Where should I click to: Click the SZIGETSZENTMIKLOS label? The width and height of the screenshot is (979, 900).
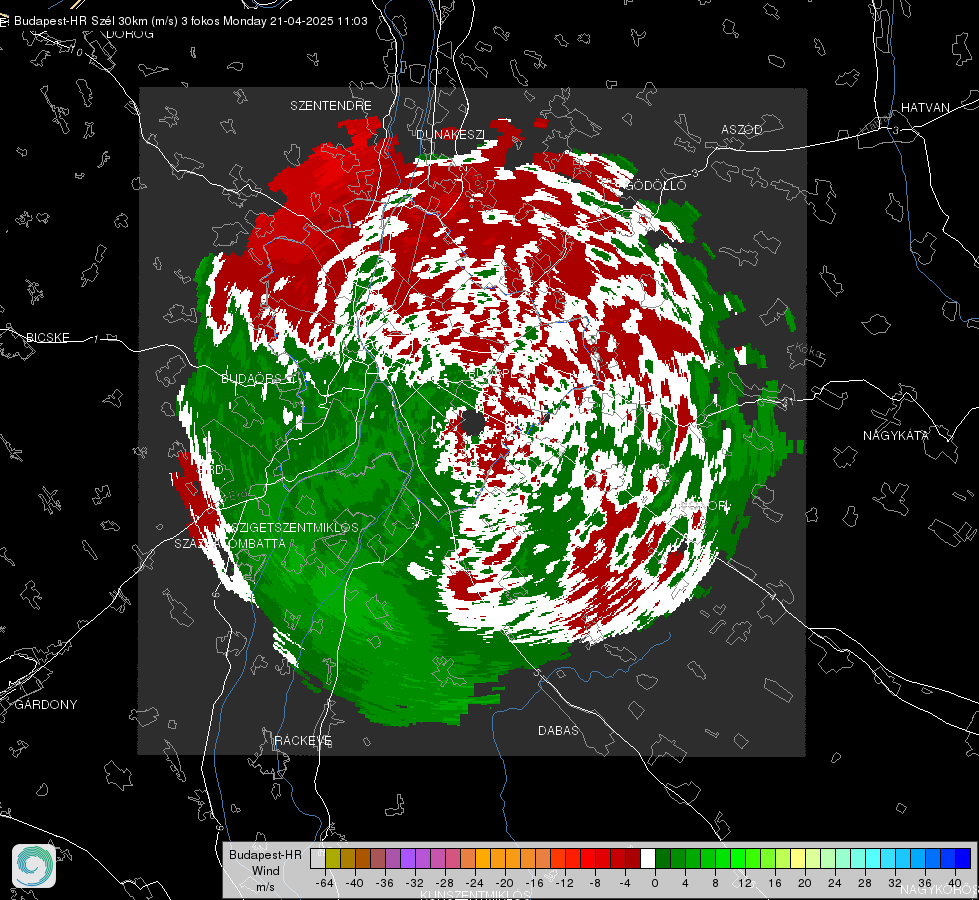(x=293, y=527)
